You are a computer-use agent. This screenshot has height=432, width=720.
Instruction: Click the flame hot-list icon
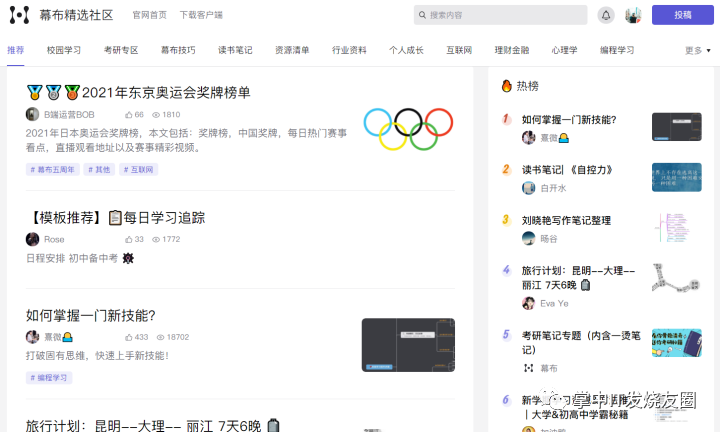click(x=506, y=86)
